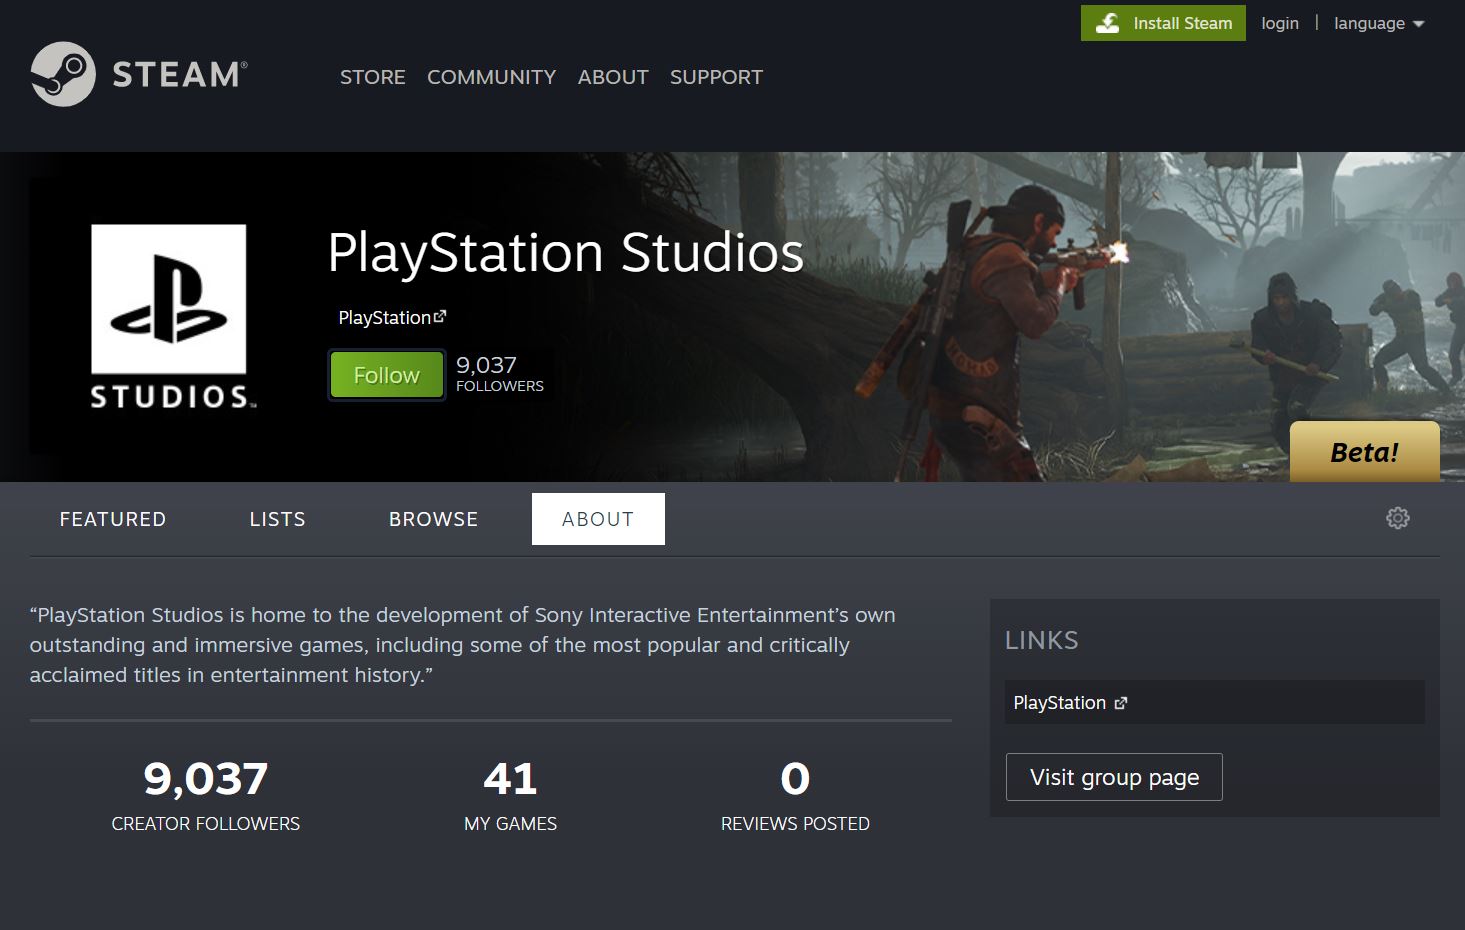Switch to the BROWSE tab
The width and height of the screenshot is (1465, 930).
[434, 519]
